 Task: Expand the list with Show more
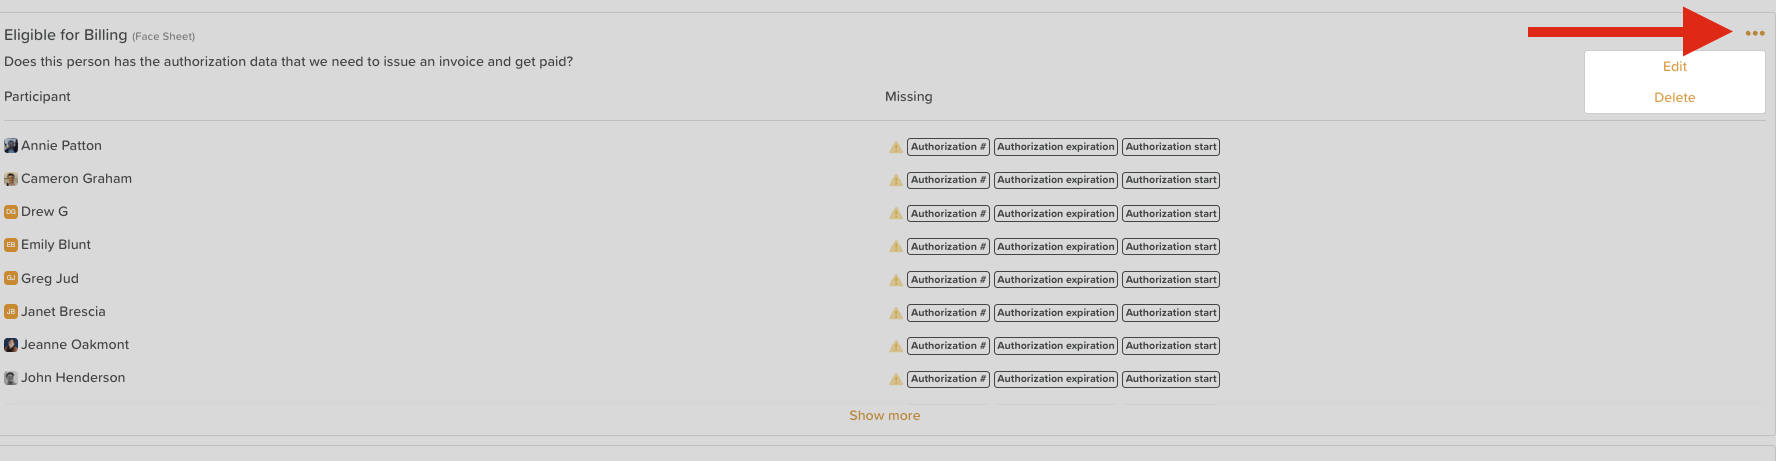884,416
